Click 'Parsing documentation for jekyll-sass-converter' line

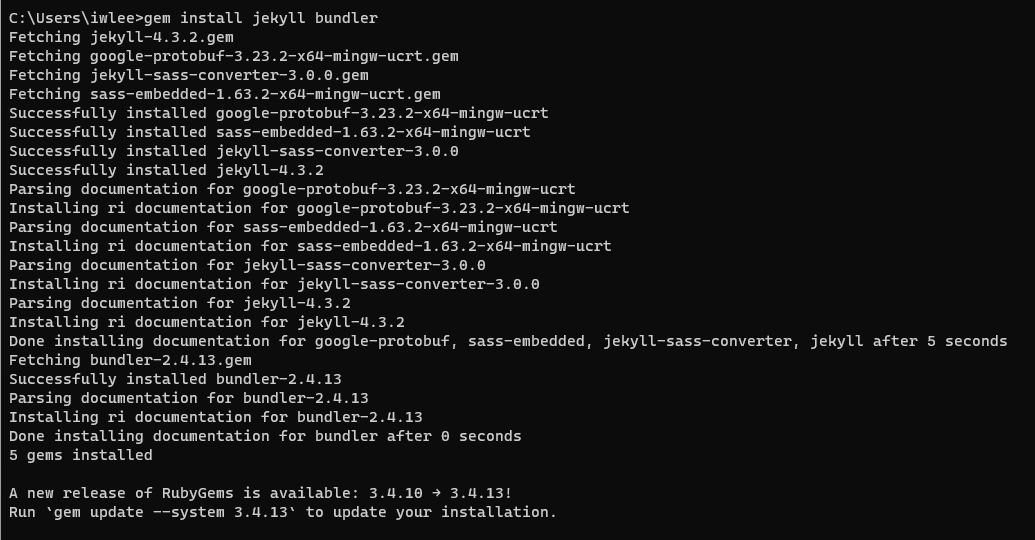[247, 265]
